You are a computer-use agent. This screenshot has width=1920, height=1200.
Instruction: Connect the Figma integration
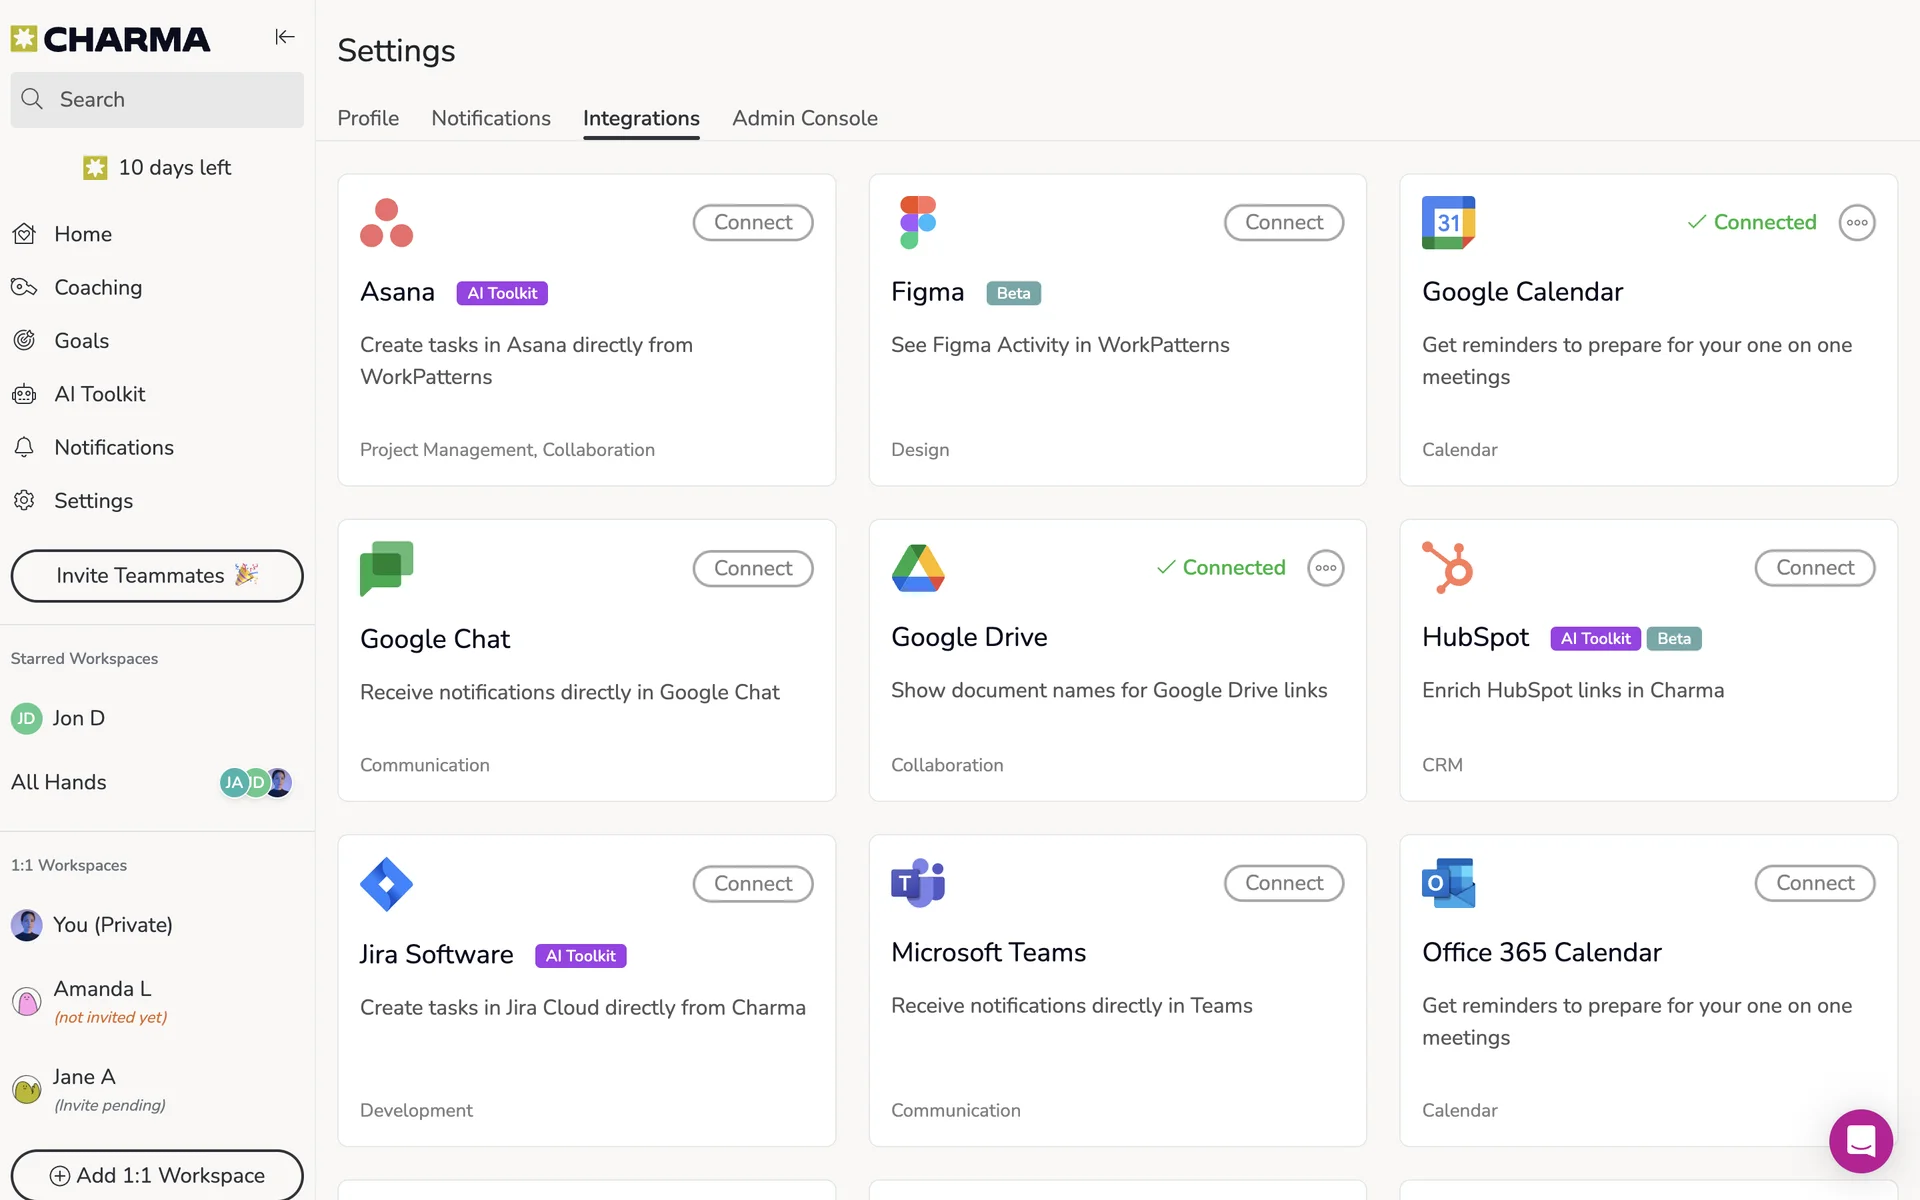[1283, 223]
